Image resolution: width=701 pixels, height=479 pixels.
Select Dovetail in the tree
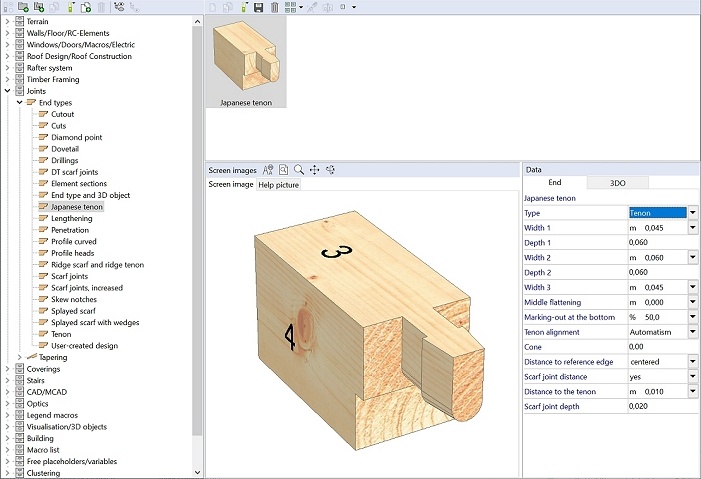pyautogui.click(x=65, y=149)
